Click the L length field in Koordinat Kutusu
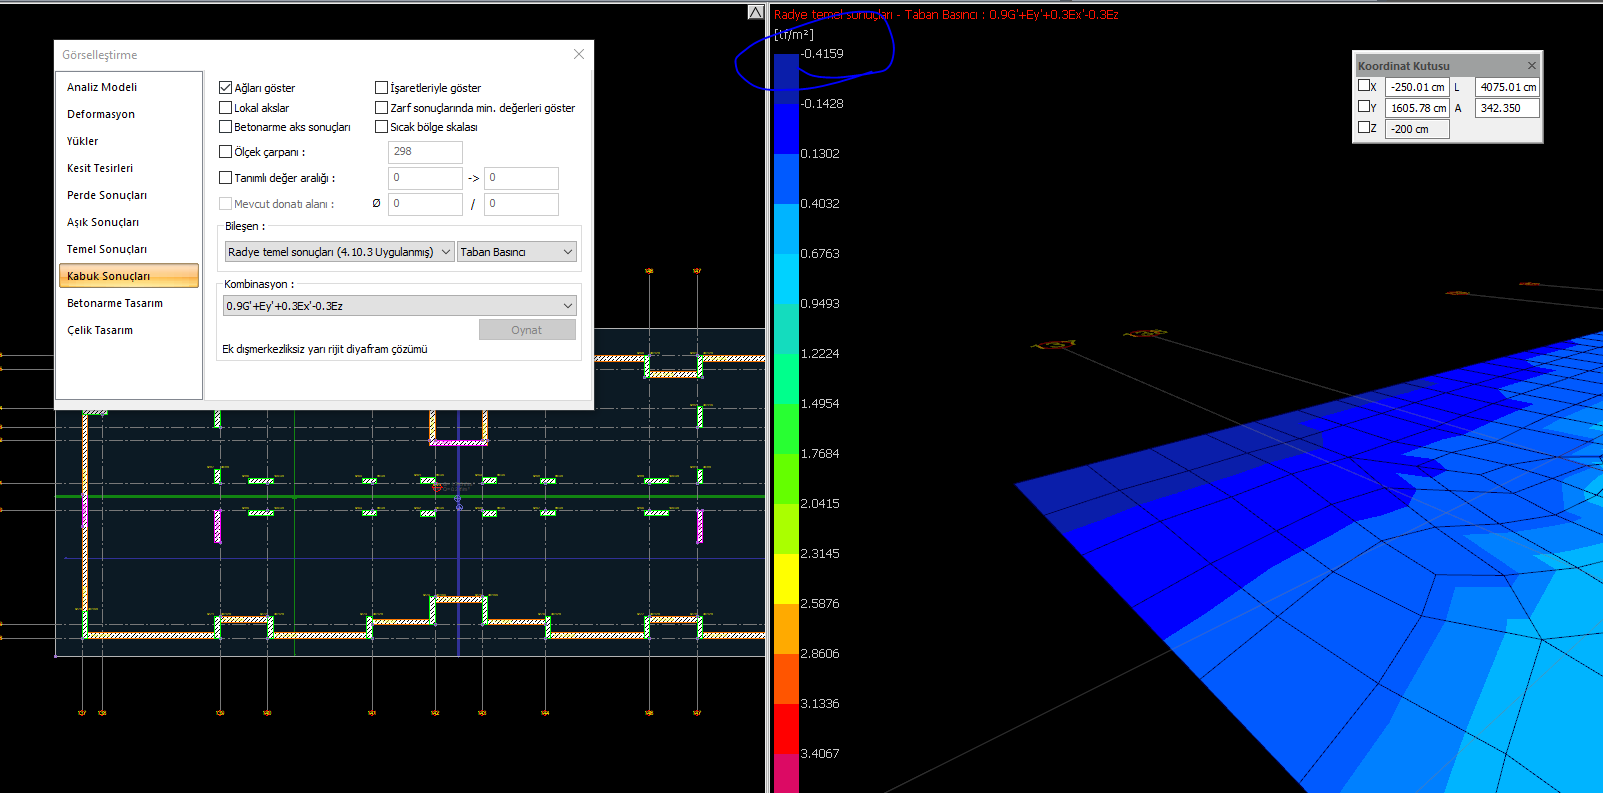This screenshot has height=793, width=1603. point(1507,87)
